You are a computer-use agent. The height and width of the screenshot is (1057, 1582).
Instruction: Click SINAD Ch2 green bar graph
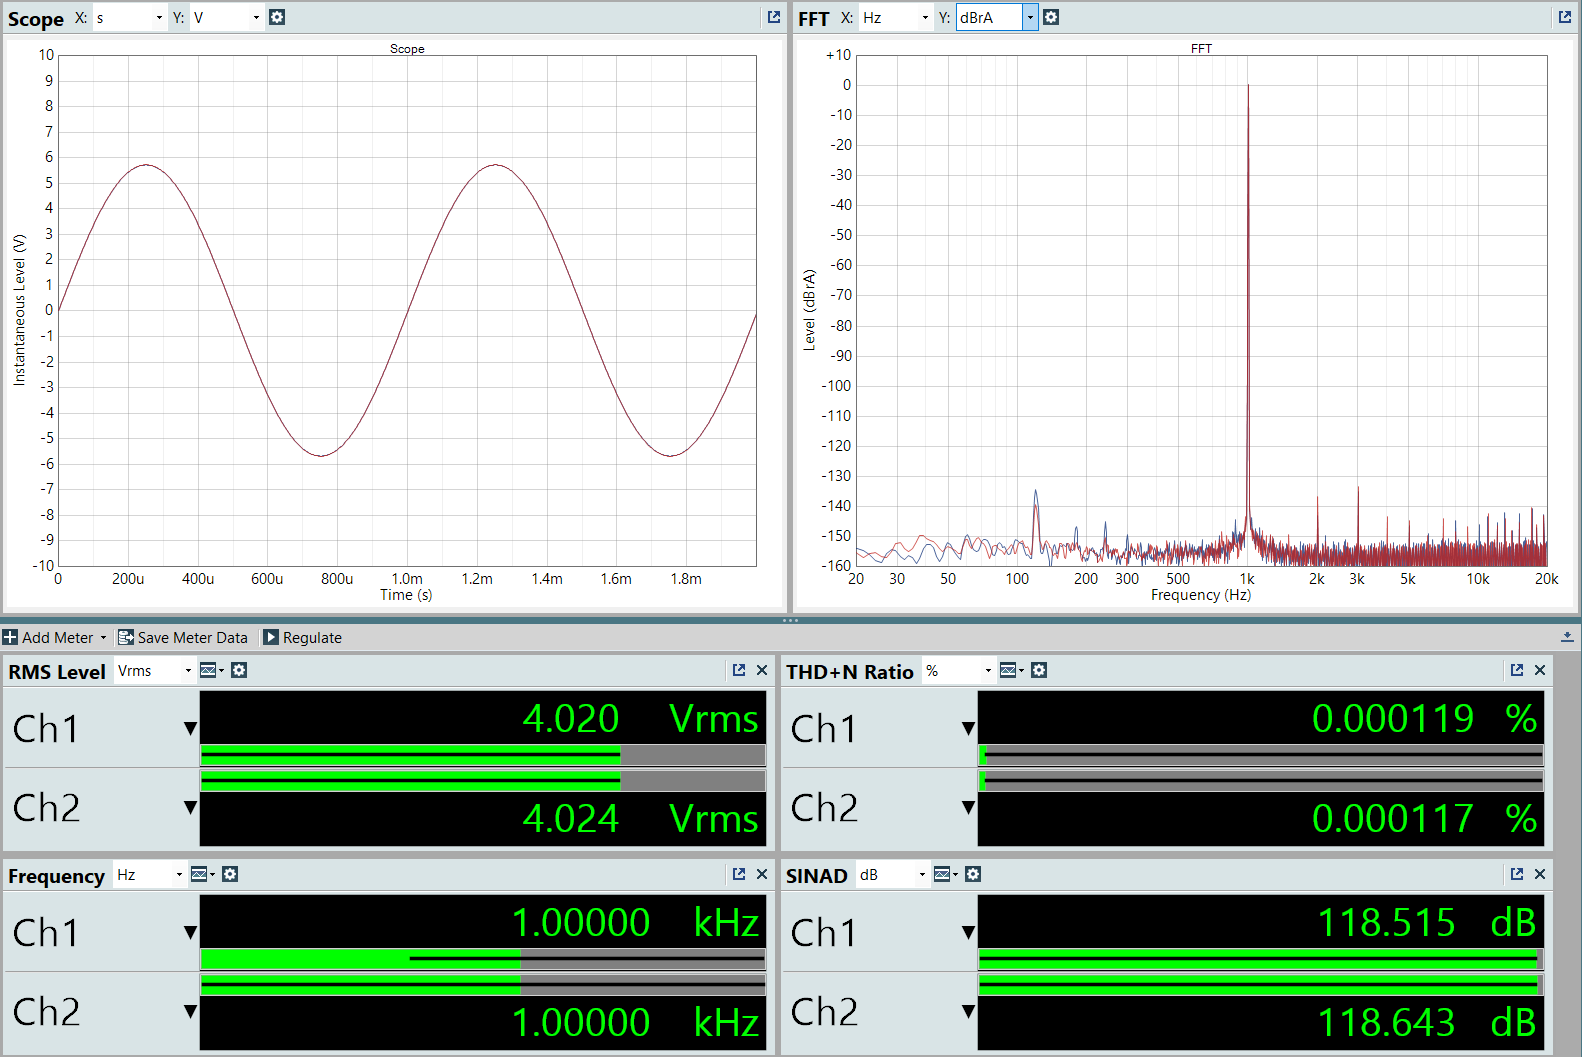[1261, 985]
